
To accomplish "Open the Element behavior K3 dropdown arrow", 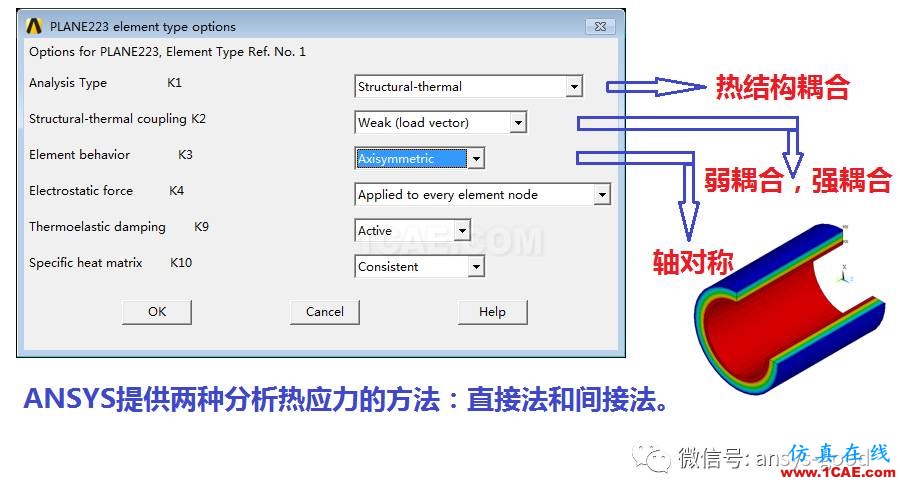I will (476, 159).
